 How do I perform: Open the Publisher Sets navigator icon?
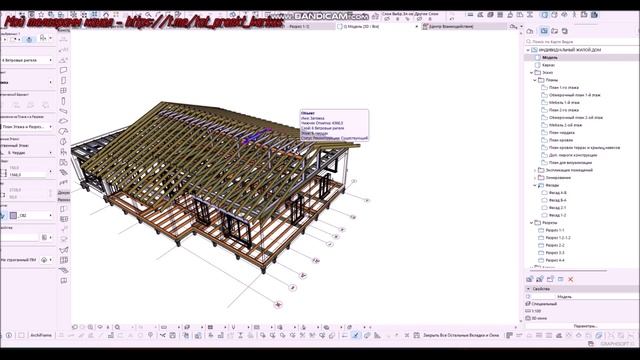565,31
